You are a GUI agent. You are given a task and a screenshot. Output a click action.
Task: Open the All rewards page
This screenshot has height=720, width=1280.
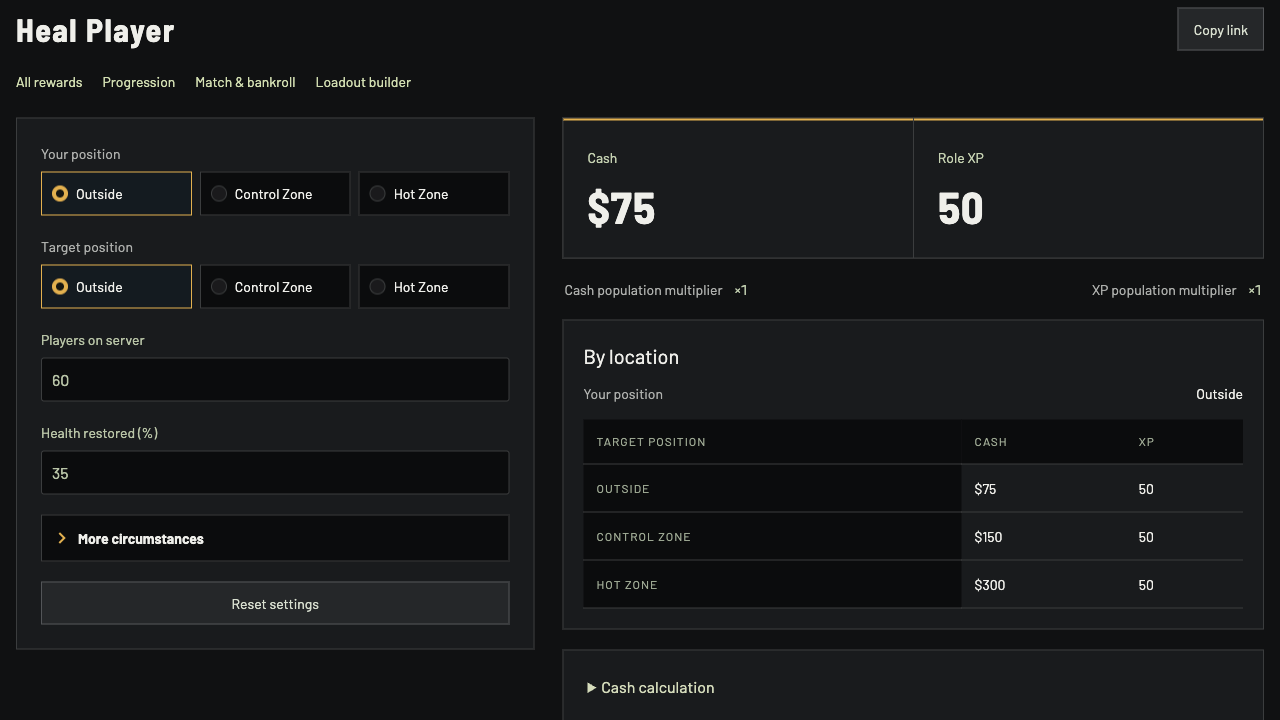[49, 82]
